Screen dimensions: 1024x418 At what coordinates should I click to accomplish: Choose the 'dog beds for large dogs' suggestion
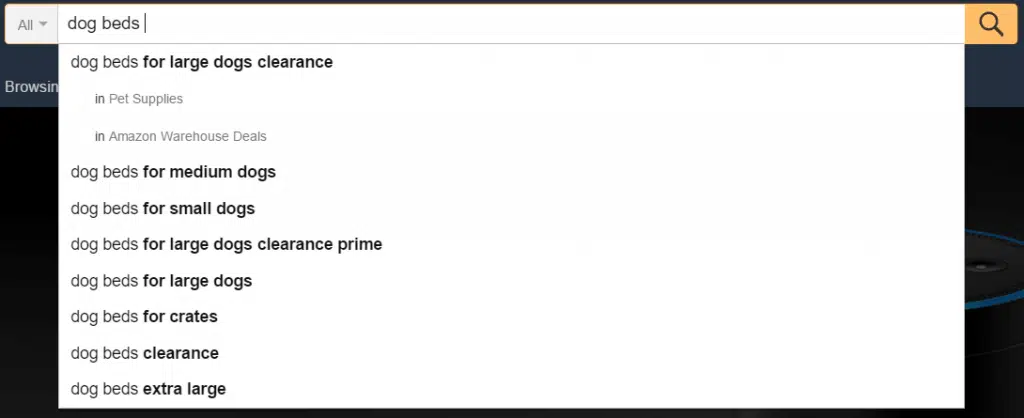[x=161, y=281]
